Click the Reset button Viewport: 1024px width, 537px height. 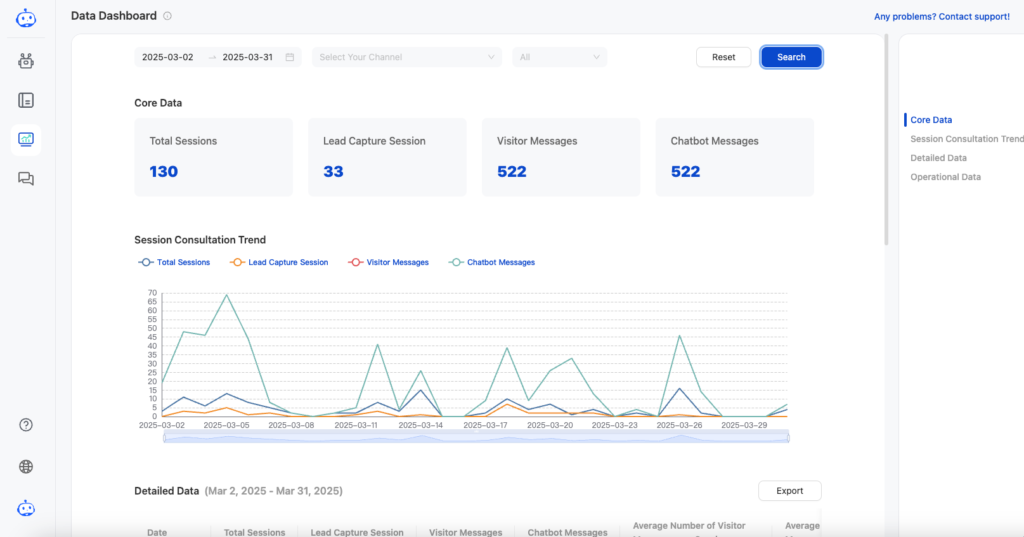click(x=724, y=57)
